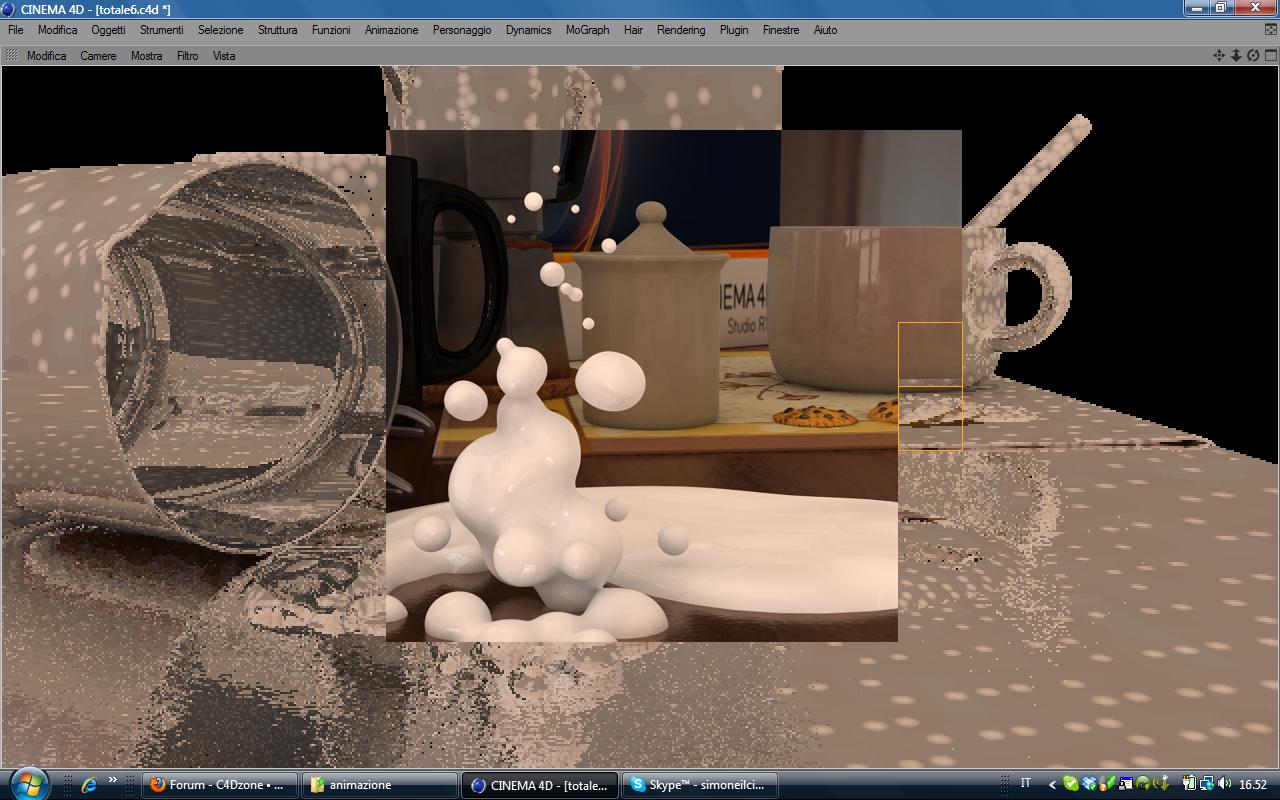
Task: Switch to CINEMA 4D taskbar button
Action: (540, 785)
